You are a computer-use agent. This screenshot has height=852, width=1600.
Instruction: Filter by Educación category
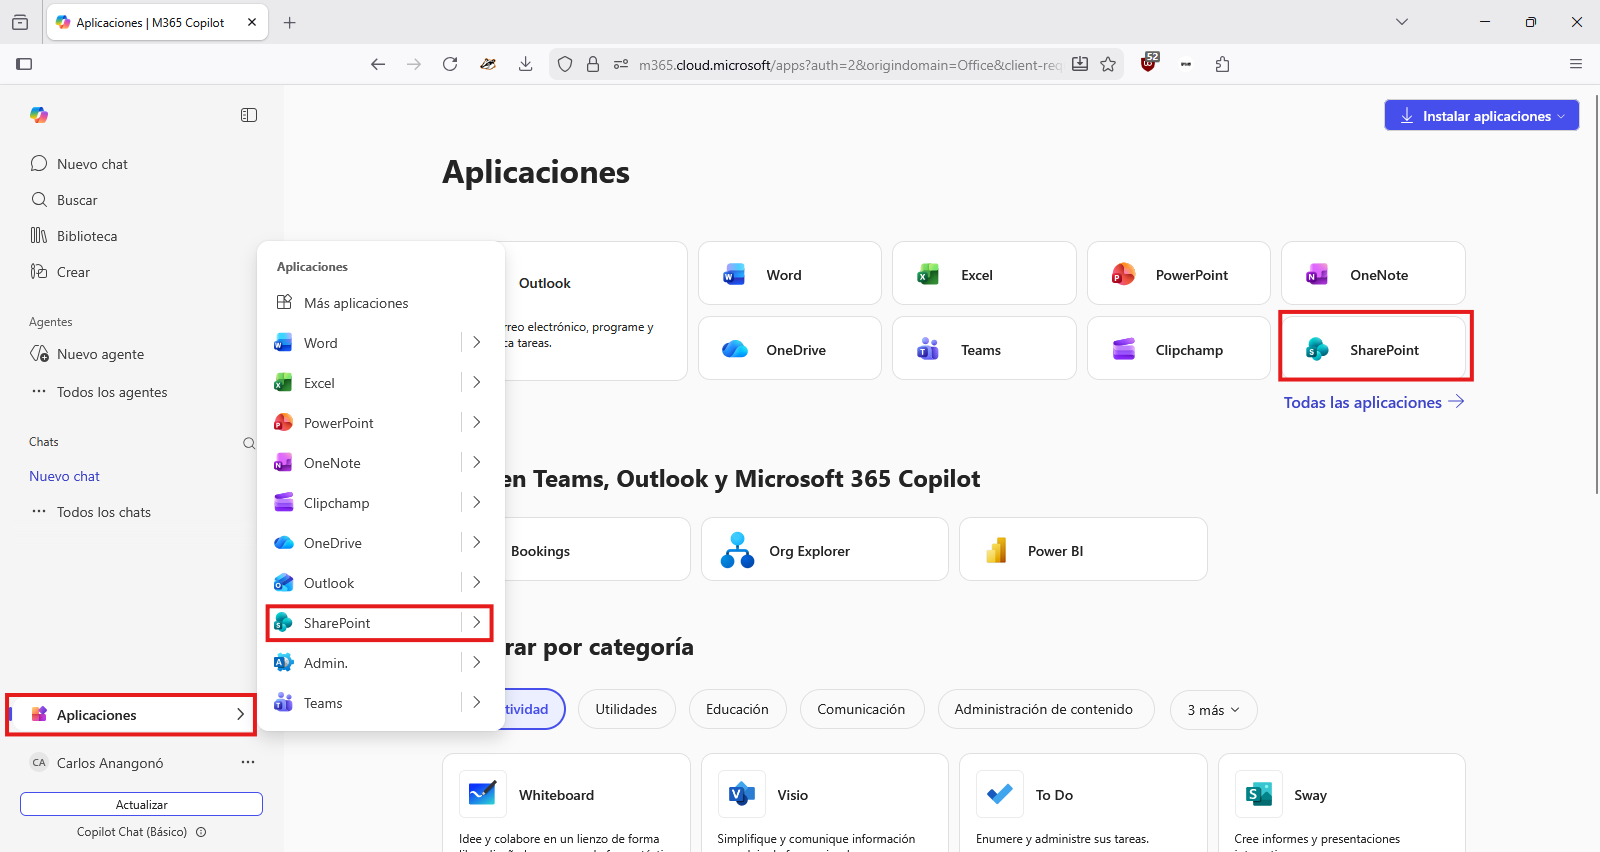737,709
